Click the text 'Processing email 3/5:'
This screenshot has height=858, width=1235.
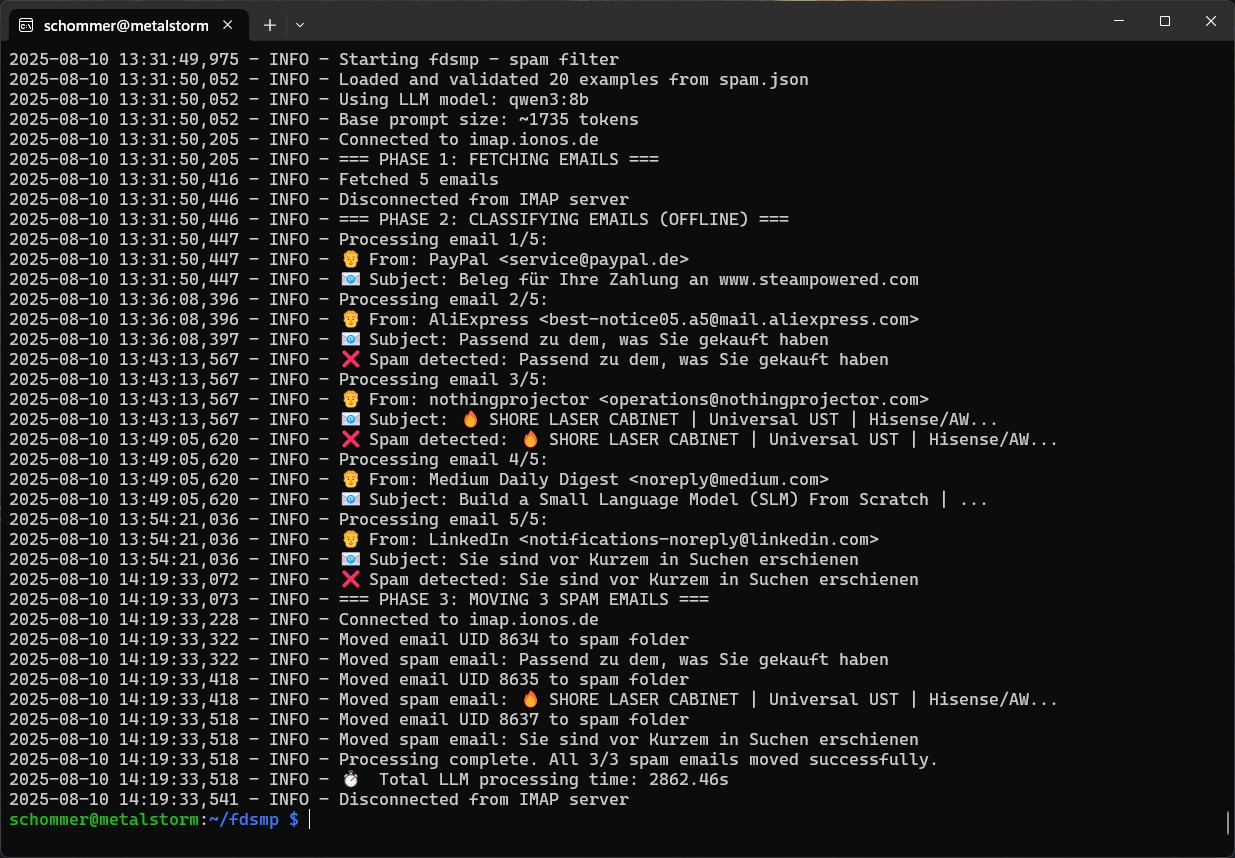click(x=444, y=379)
